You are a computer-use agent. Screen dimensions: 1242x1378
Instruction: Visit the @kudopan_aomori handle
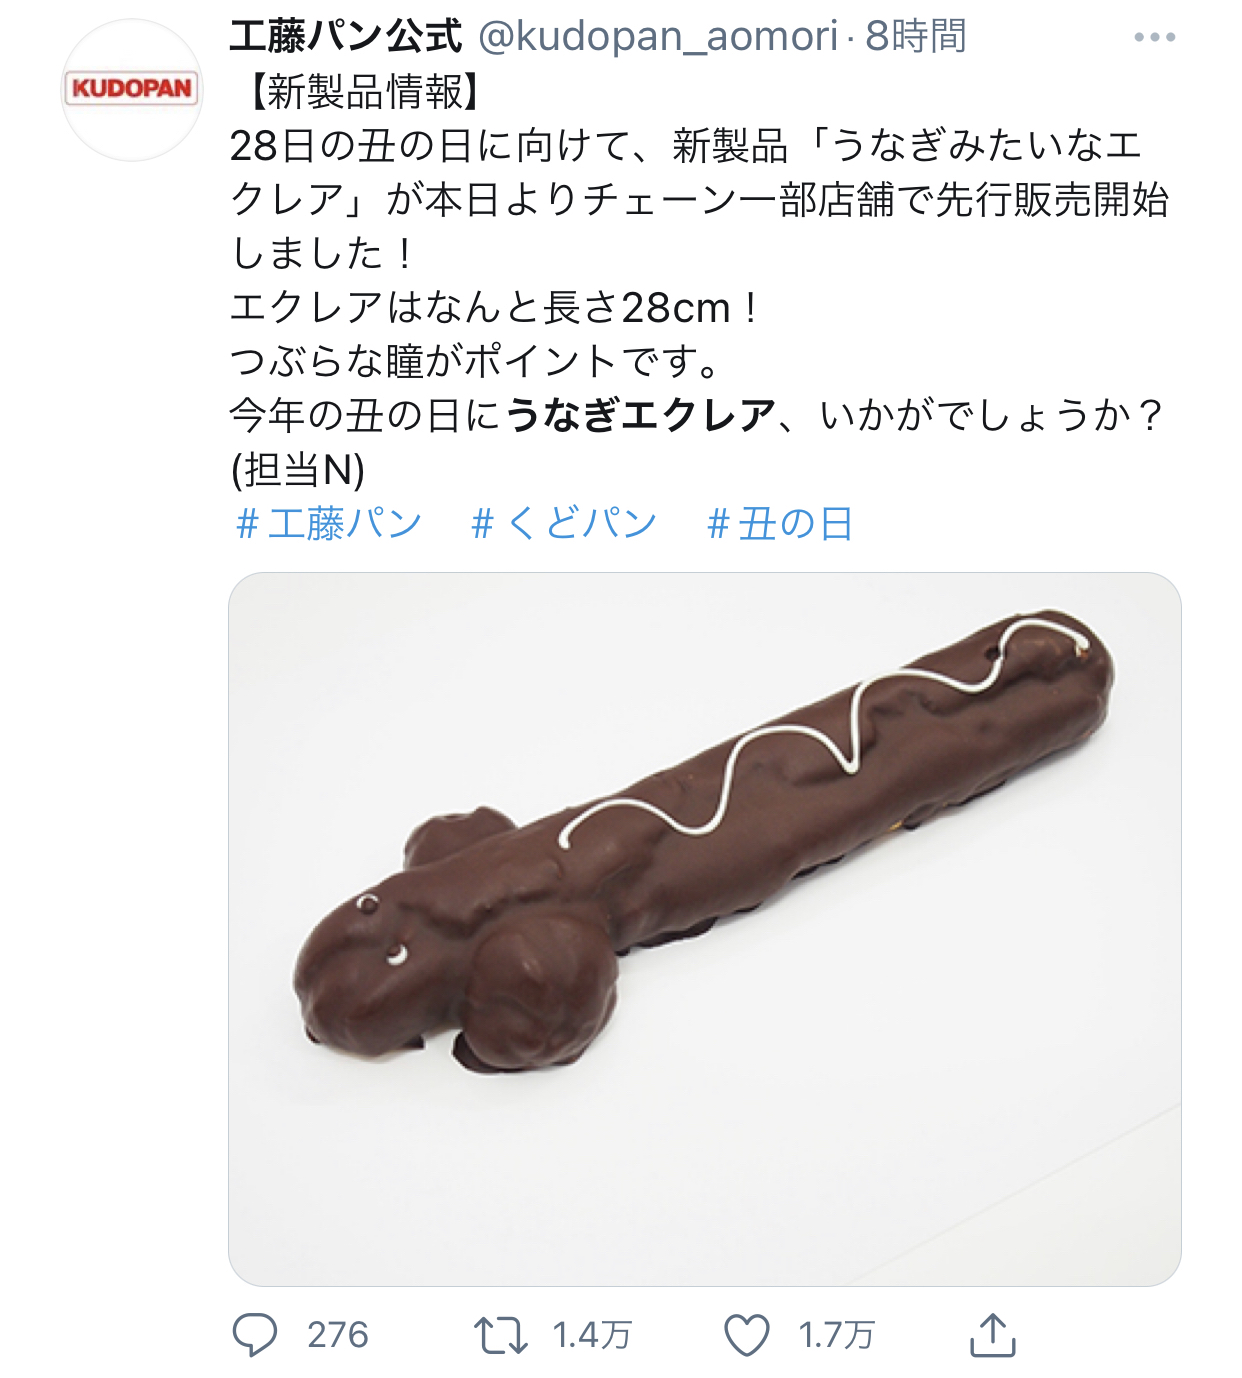pos(657,37)
